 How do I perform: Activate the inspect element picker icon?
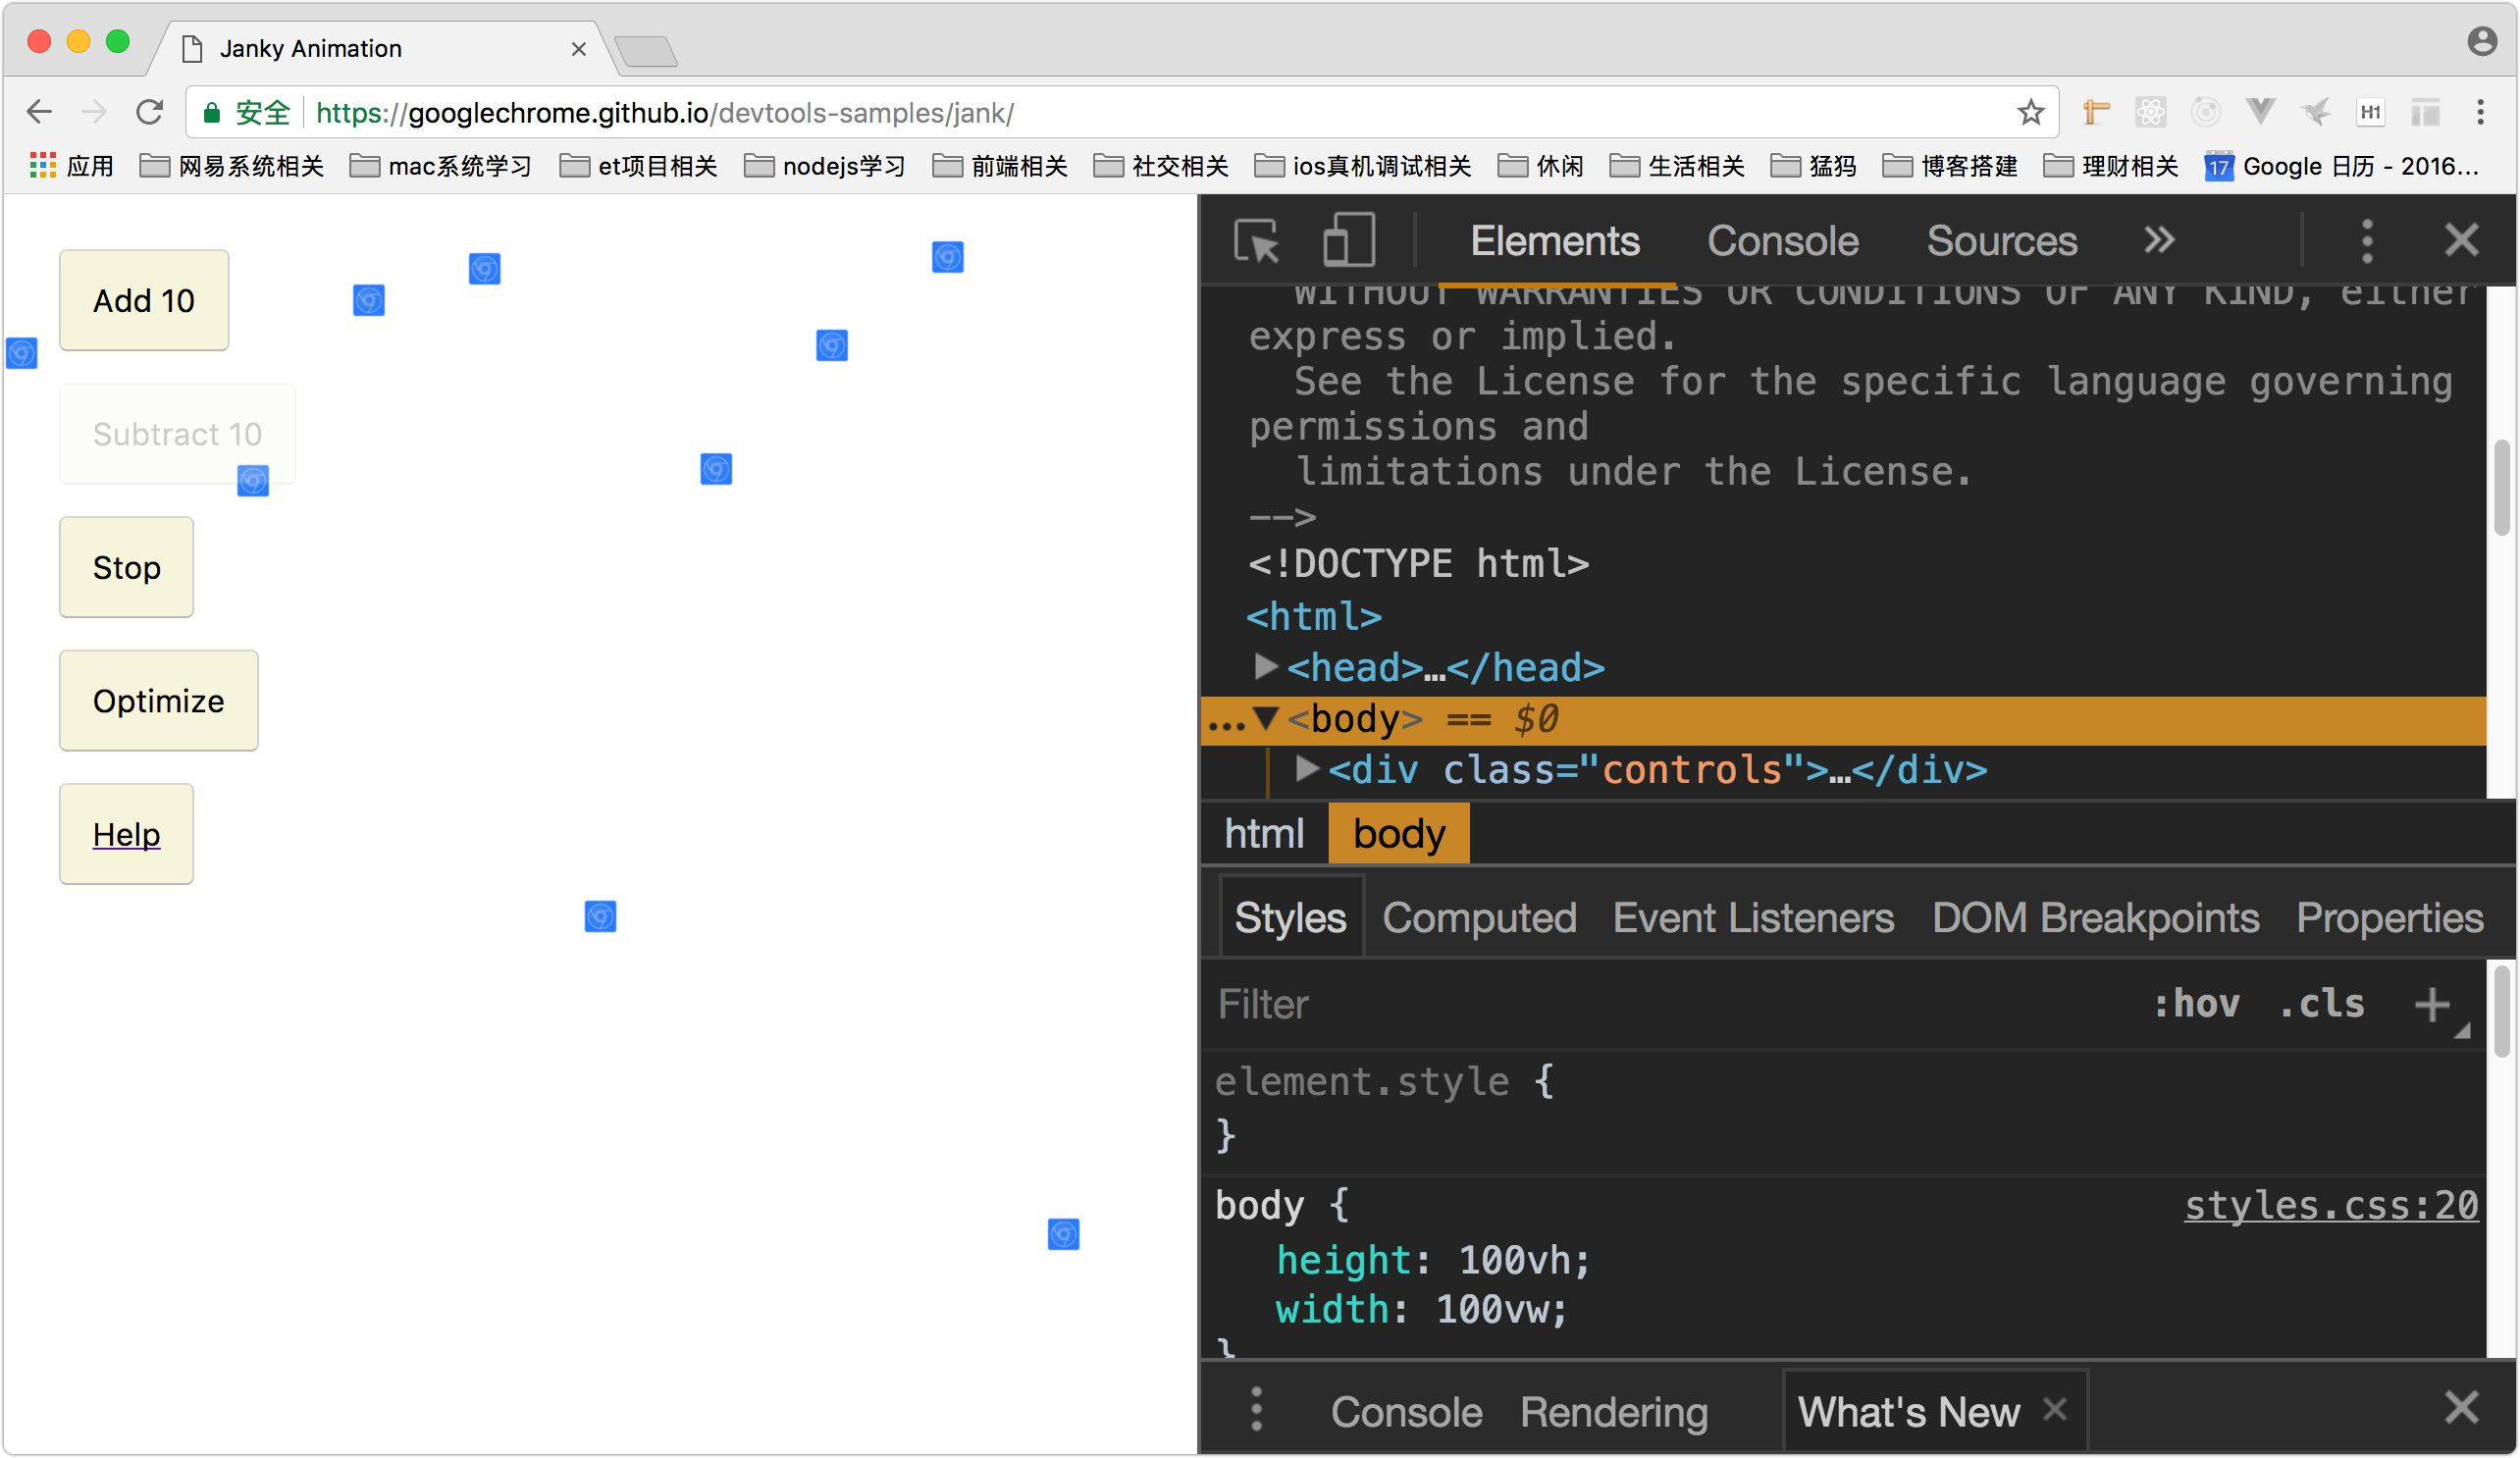click(x=1256, y=241)
